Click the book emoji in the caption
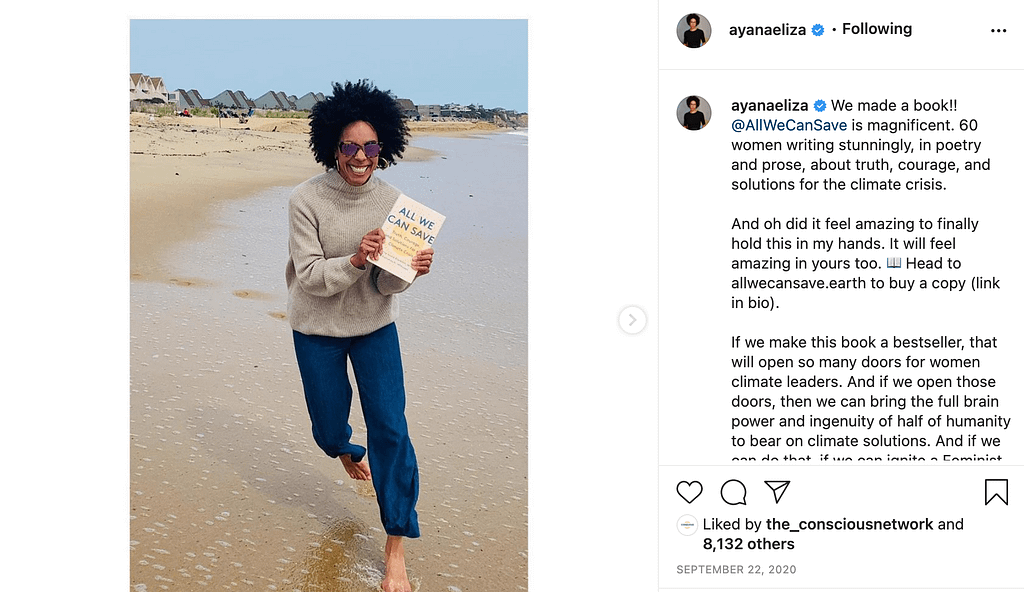Viewport: 1024px width, 592px height. click(x=893, y=263)
